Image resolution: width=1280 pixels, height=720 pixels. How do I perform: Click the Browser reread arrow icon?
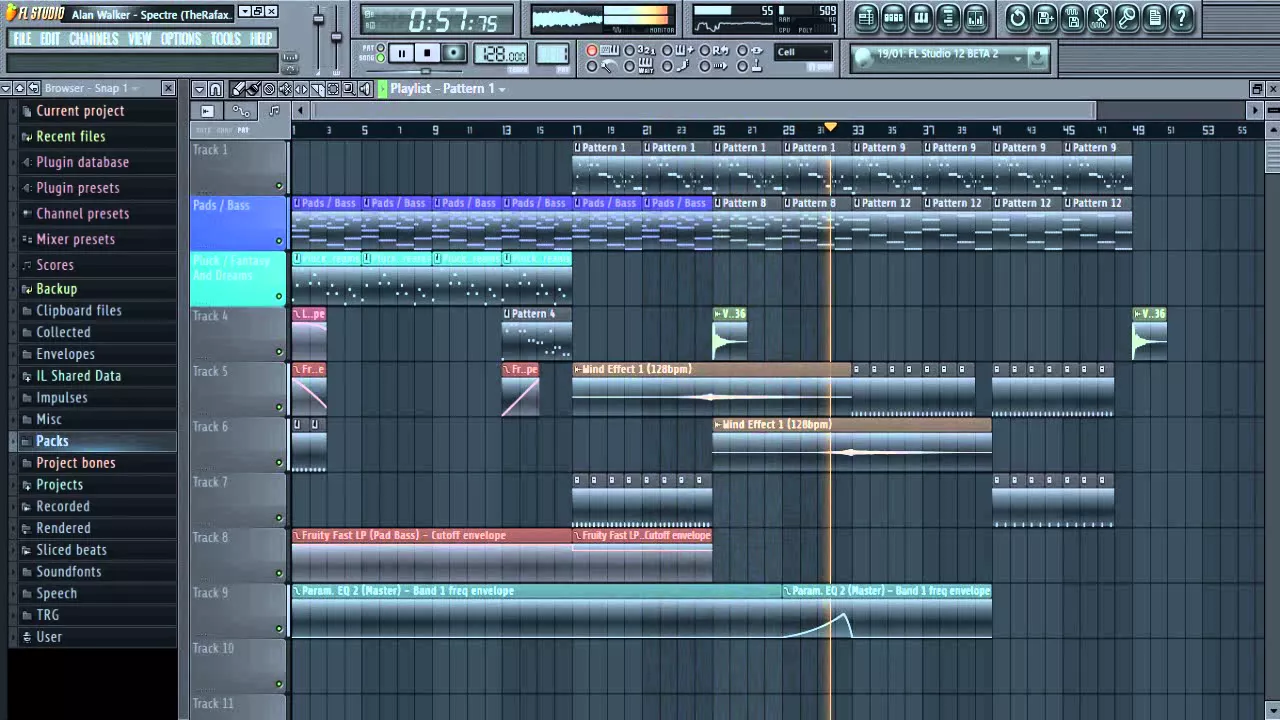[x=33, y=88]
